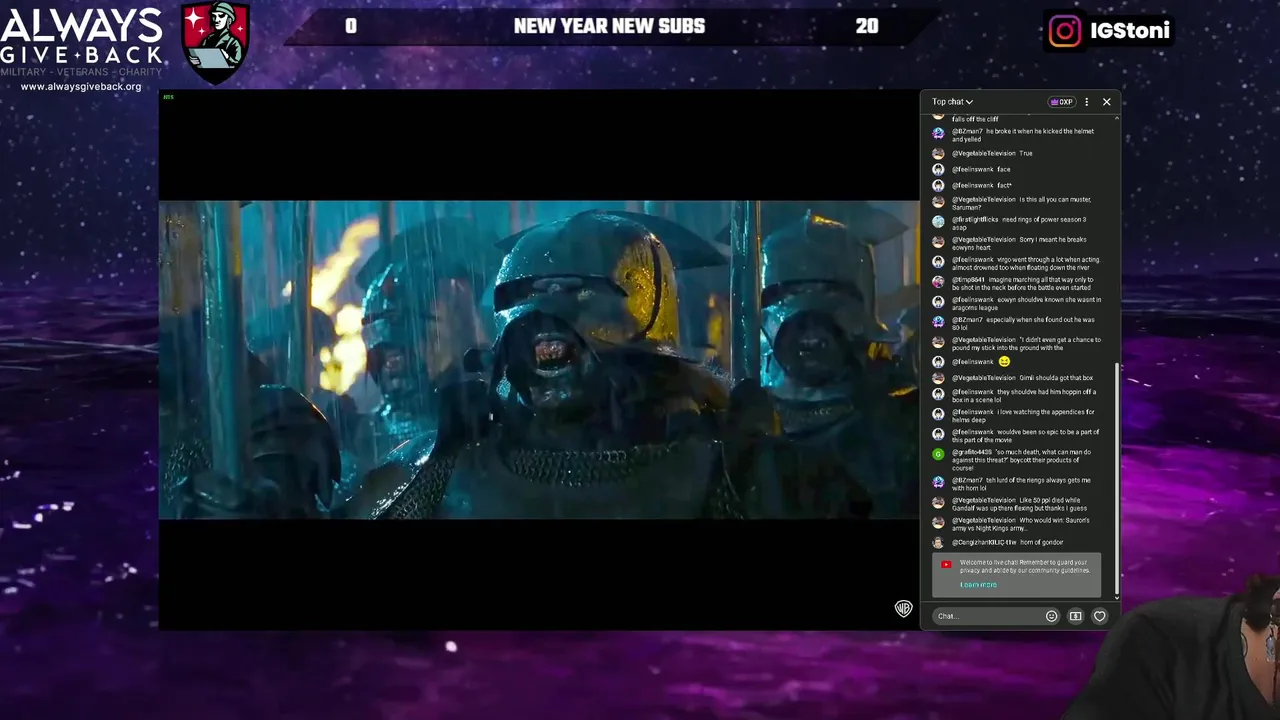The width and height of the screenshot is (1280, 720).
Task: Click the heart reaction icon
Action: pos(1100,616)
